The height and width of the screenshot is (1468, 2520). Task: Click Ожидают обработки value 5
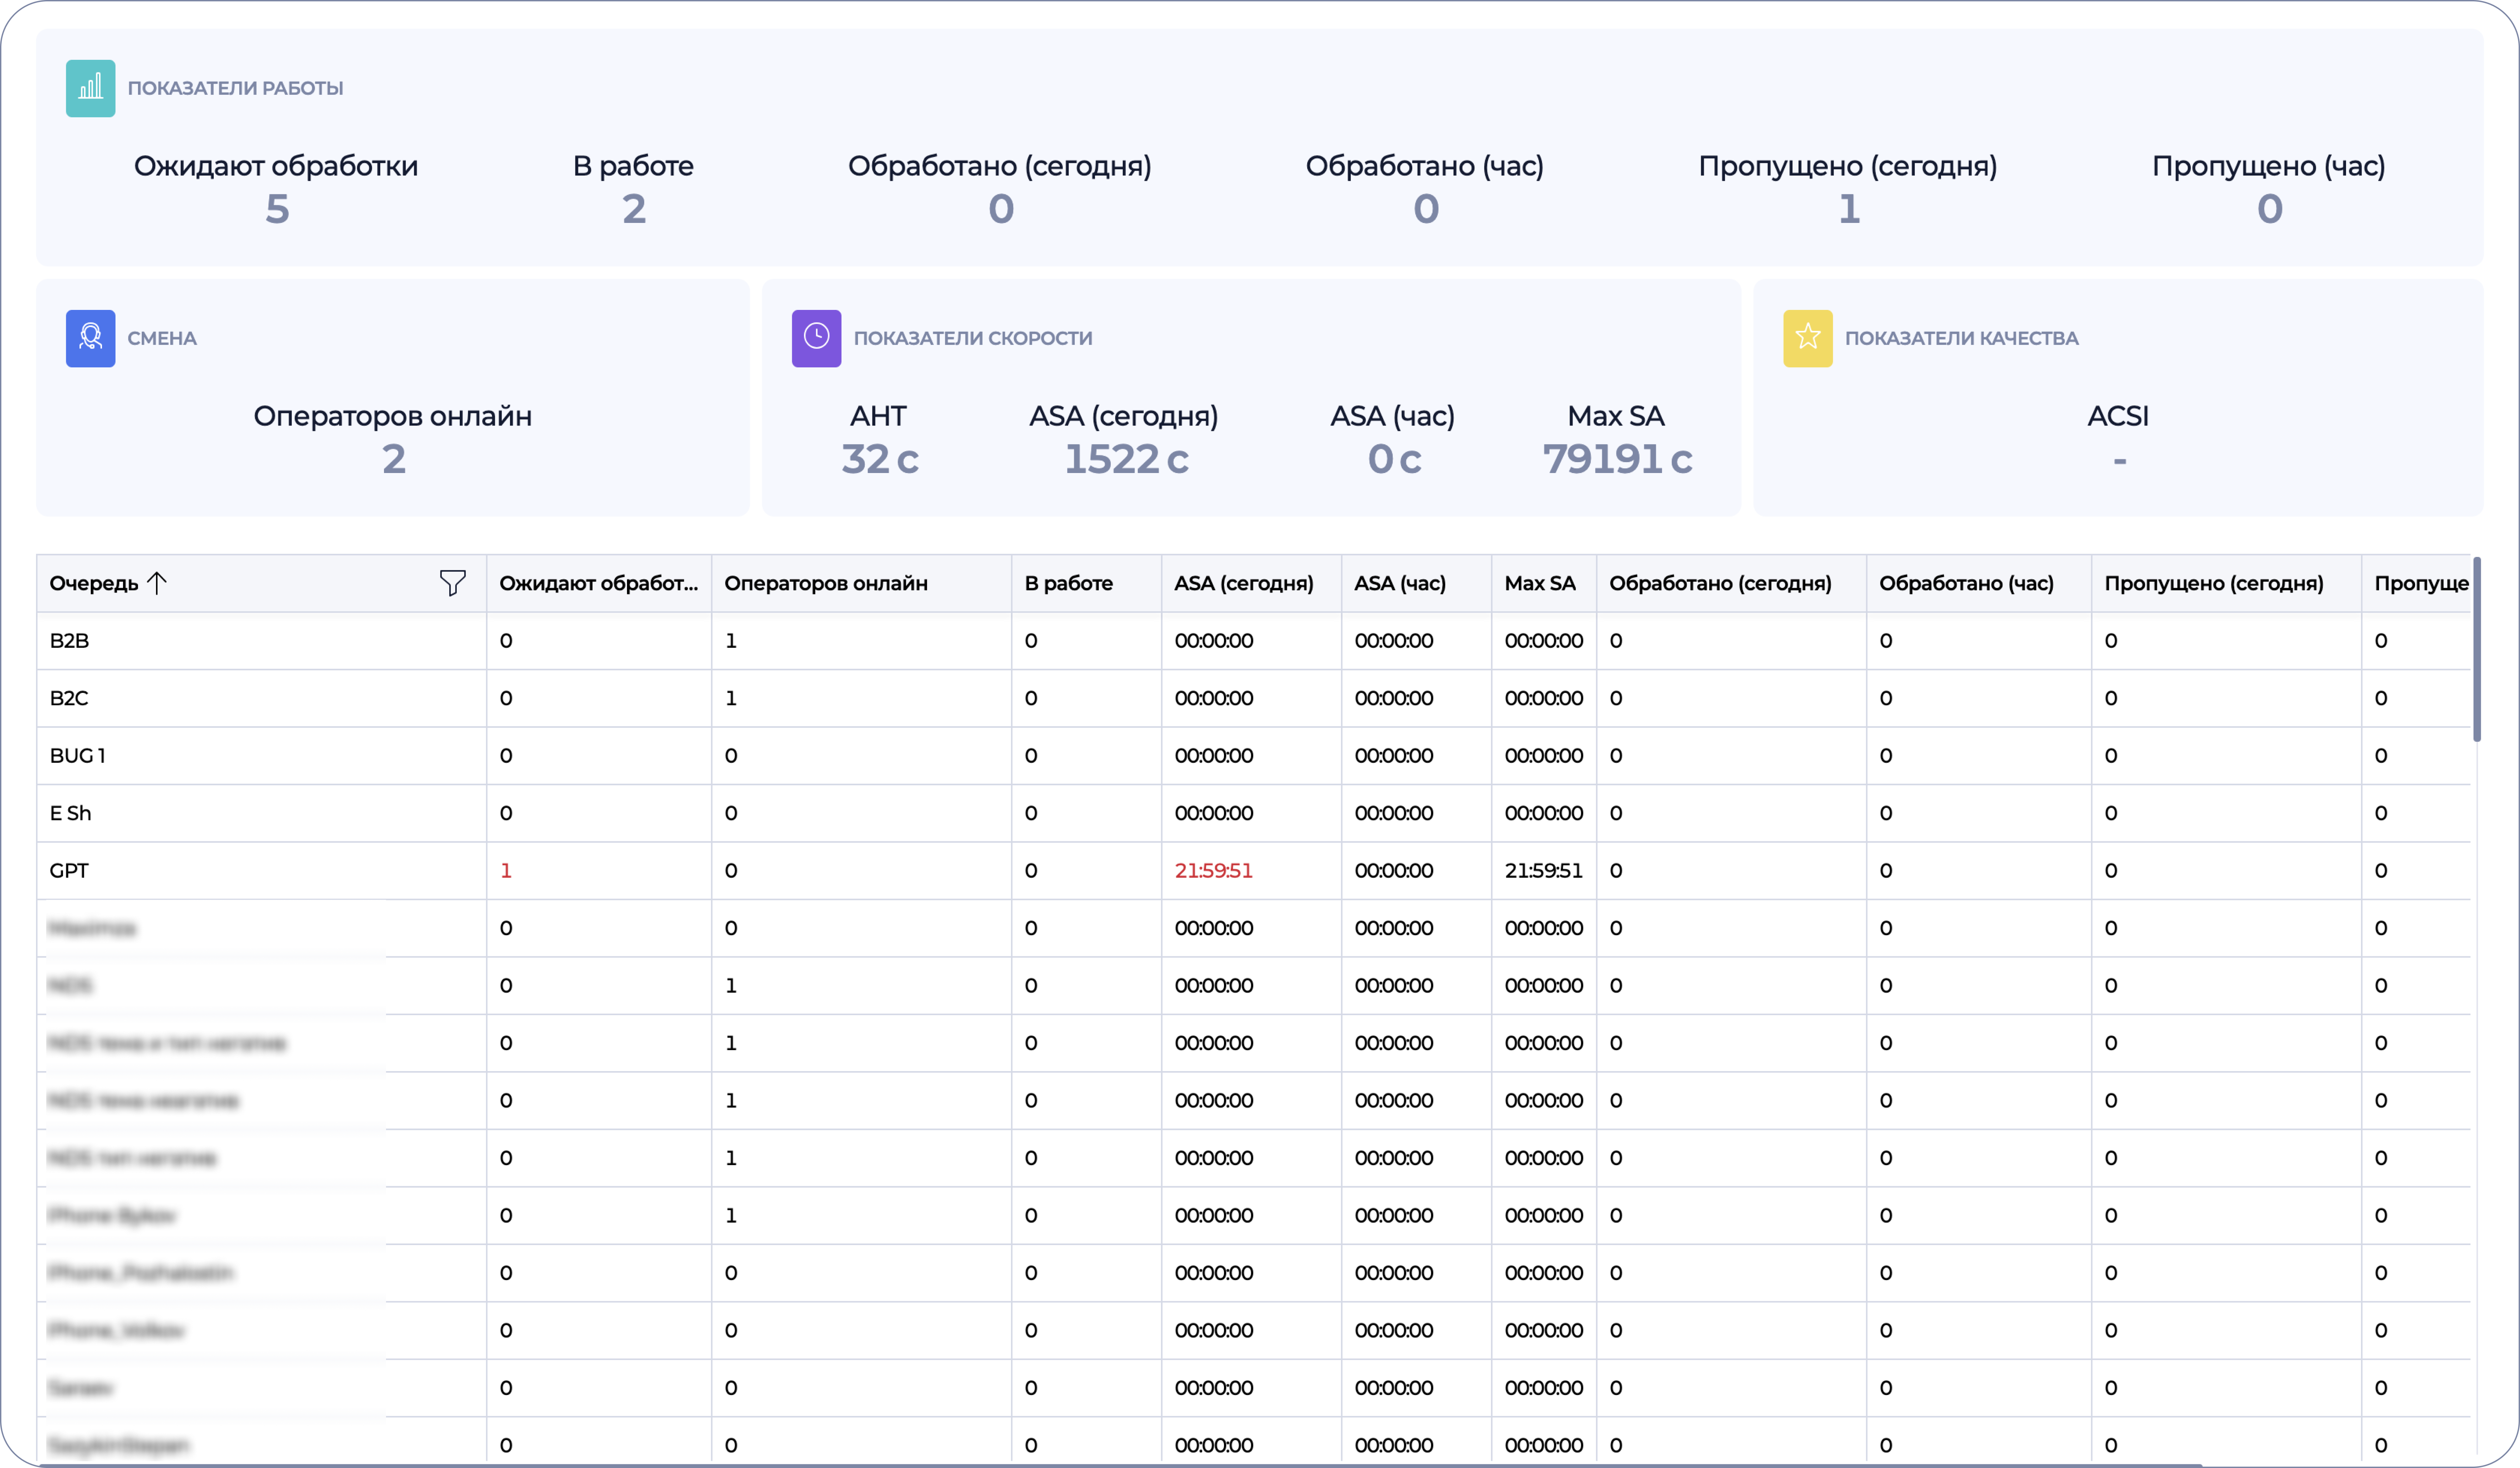277,209
